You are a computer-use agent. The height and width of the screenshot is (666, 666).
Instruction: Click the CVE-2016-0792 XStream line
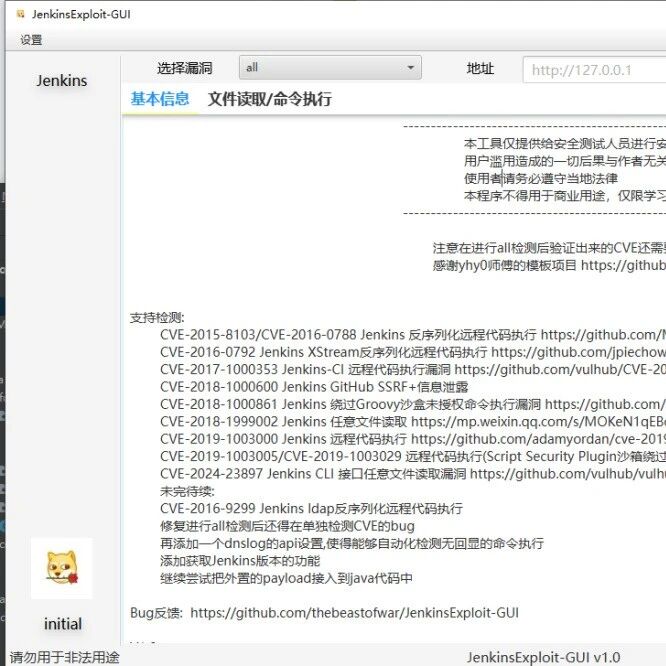coord(413,352)
